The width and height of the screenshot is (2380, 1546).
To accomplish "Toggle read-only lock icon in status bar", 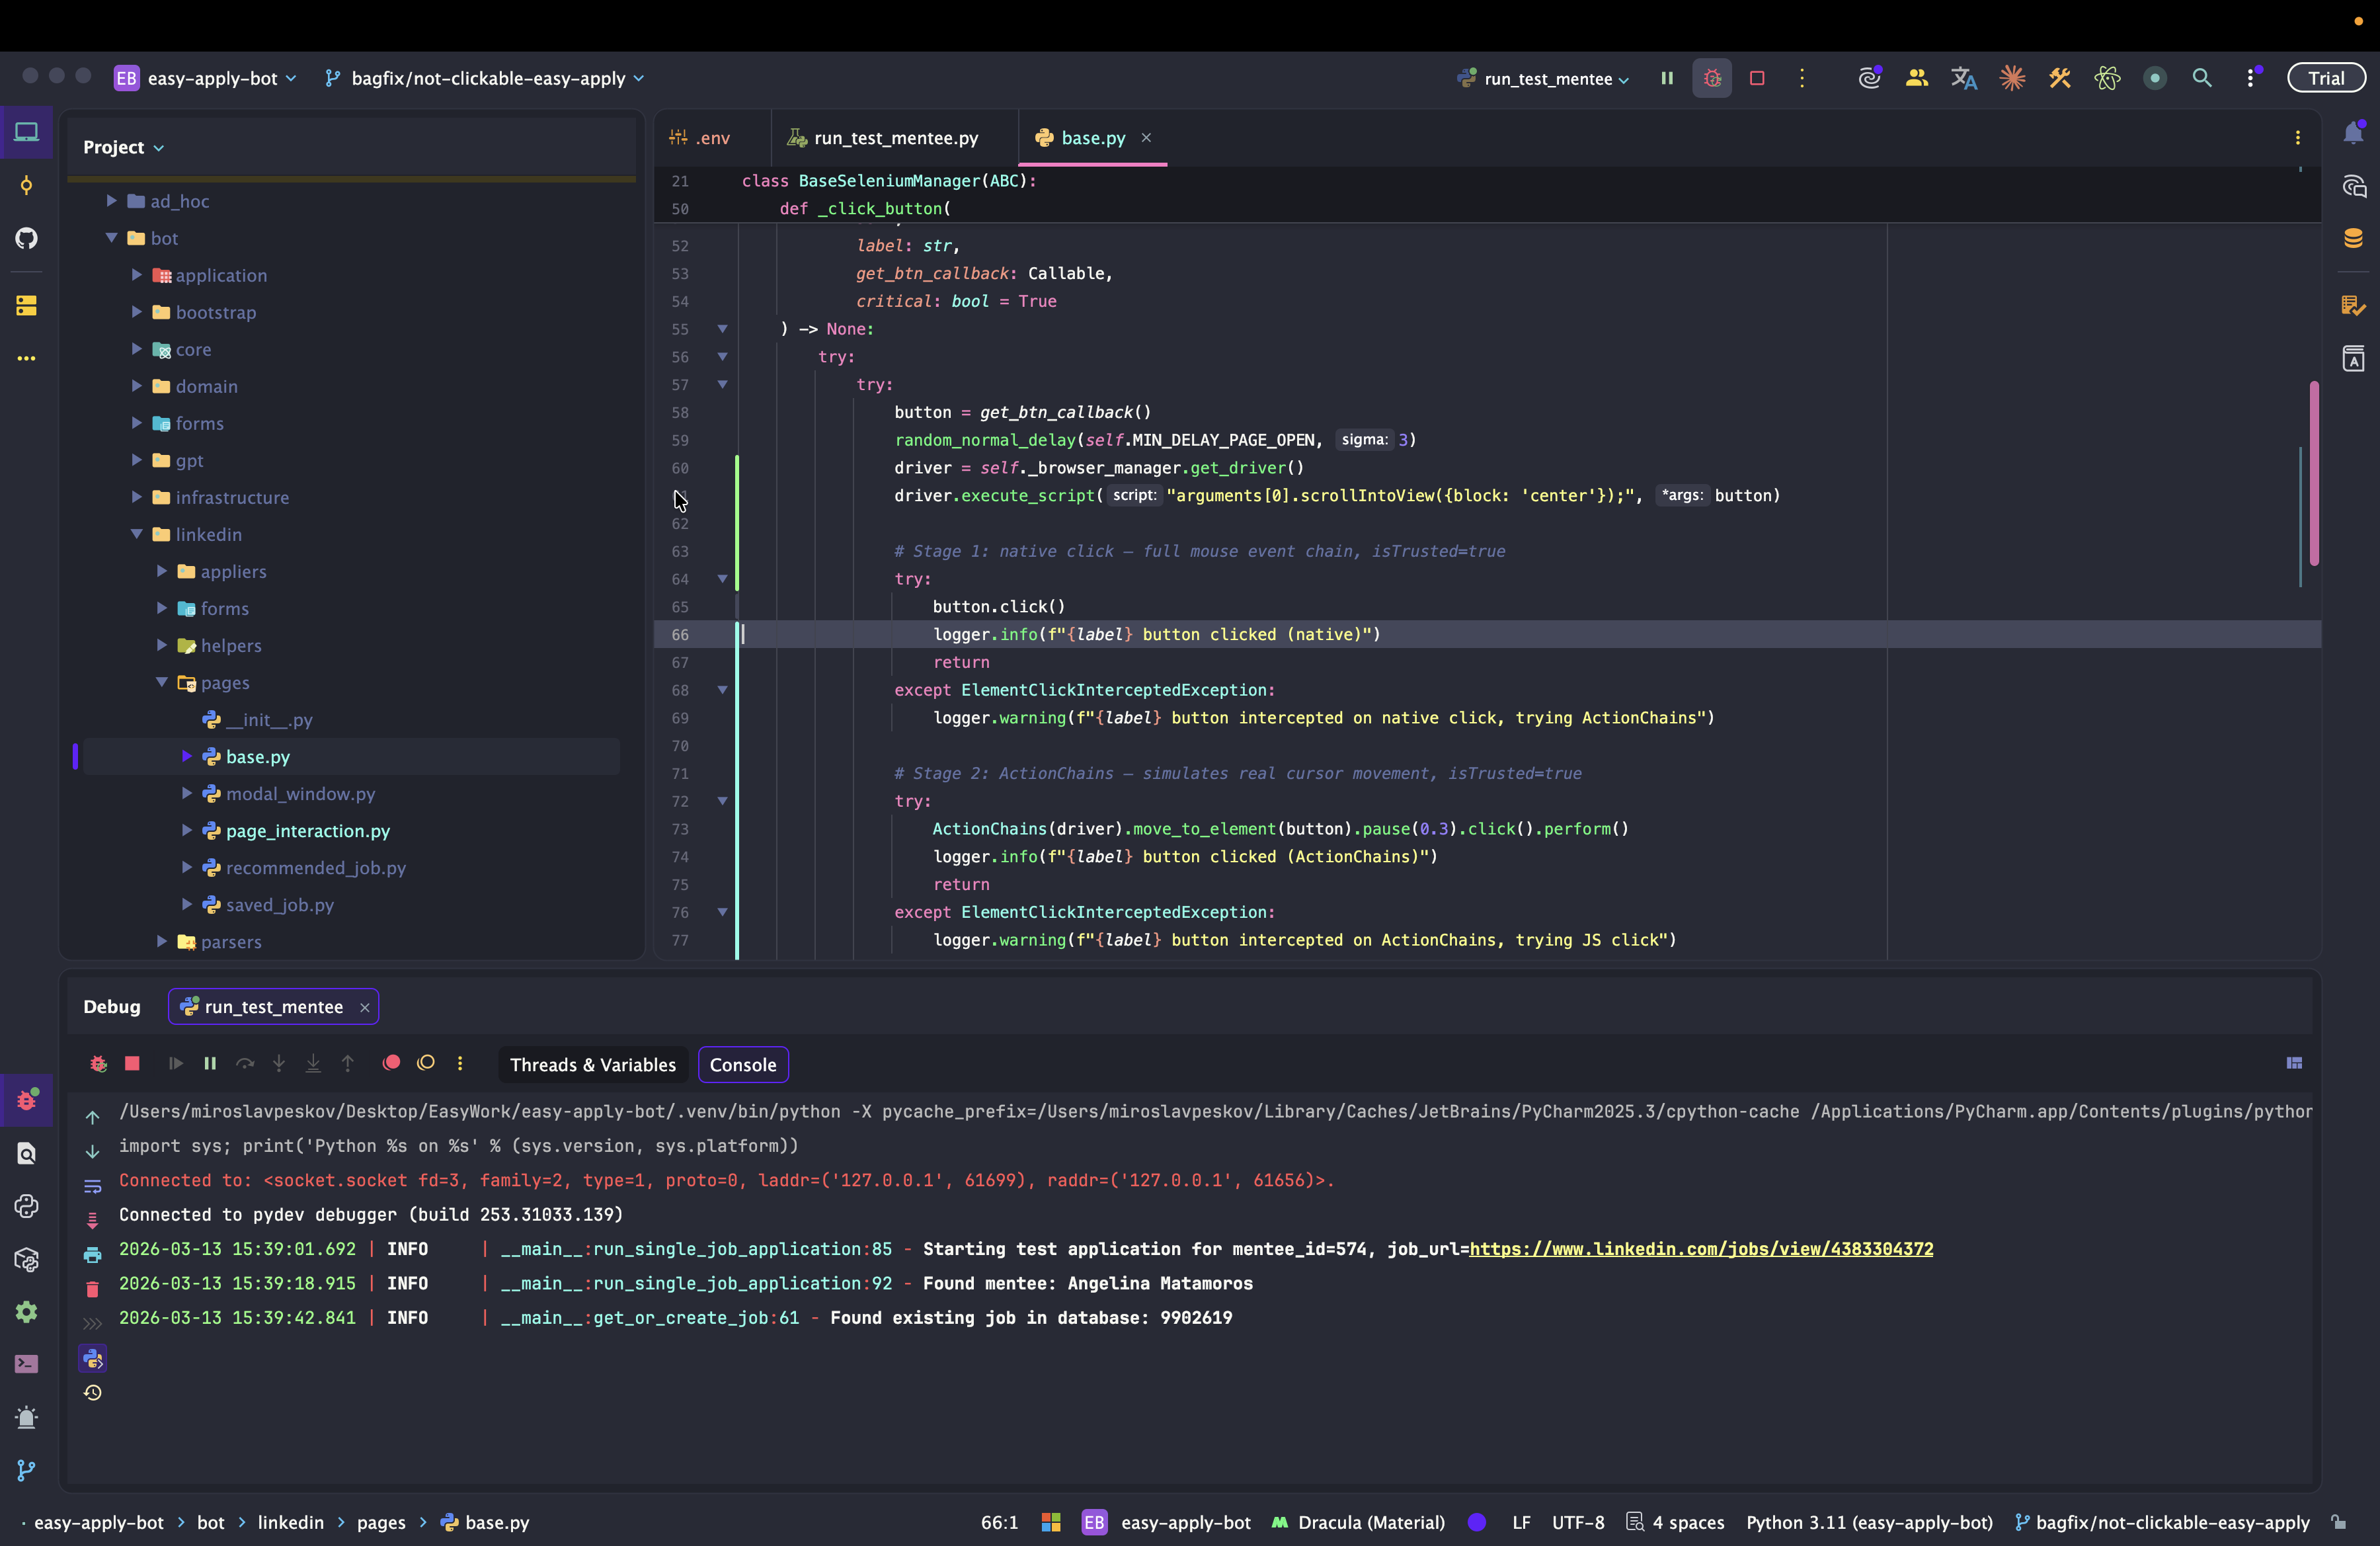I will 2339,1522.
